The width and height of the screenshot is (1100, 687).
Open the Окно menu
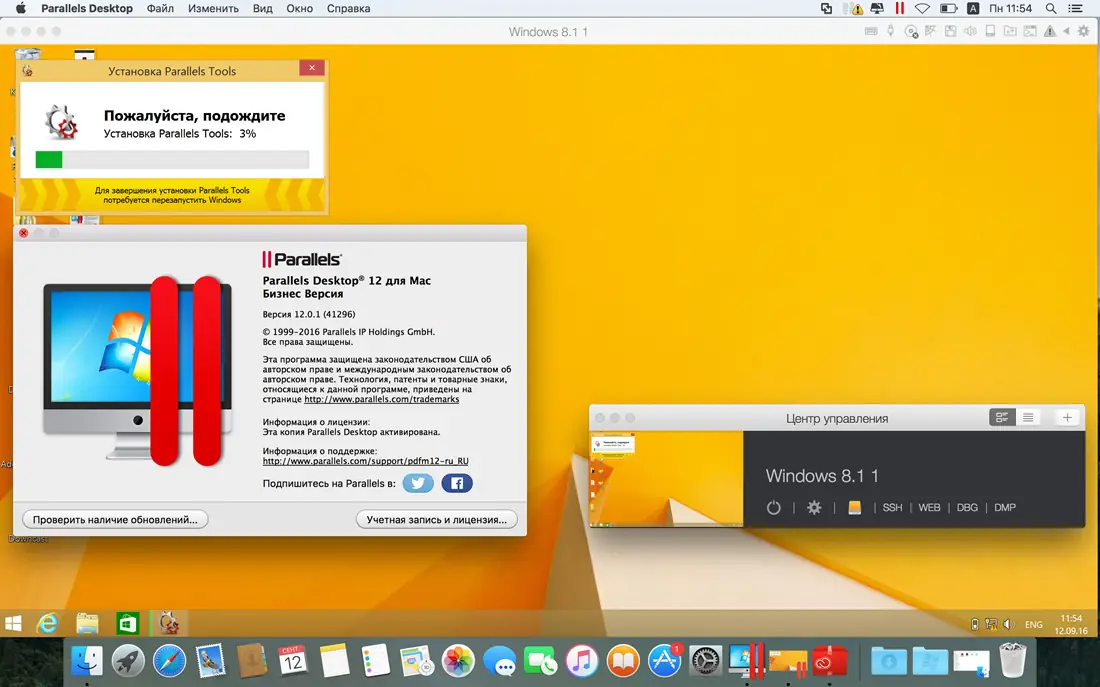300,8
